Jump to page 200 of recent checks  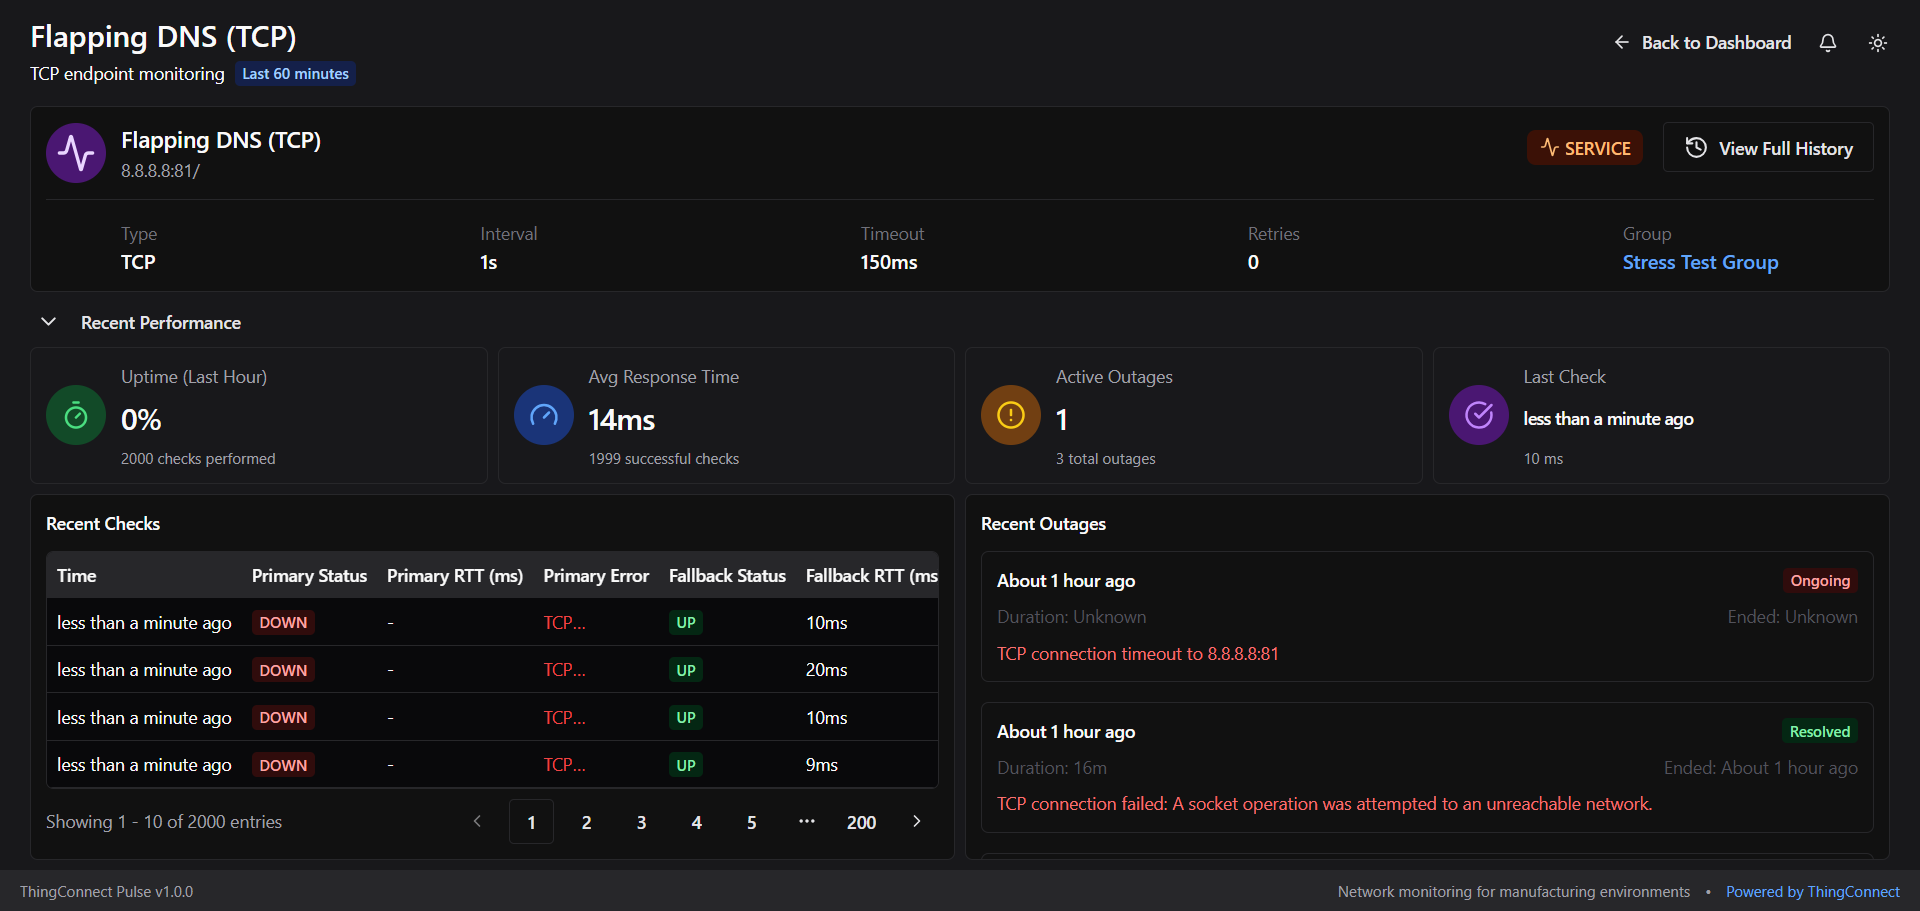tap(861, 822)
